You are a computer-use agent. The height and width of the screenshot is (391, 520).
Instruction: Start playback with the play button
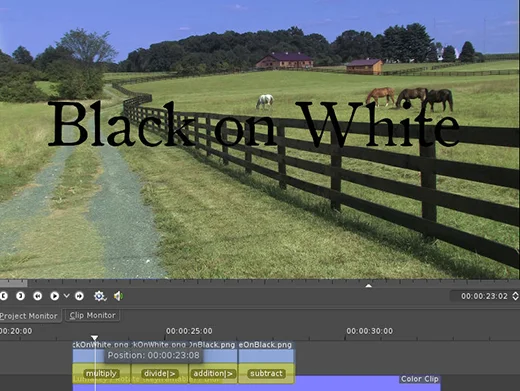pos(54,296)
